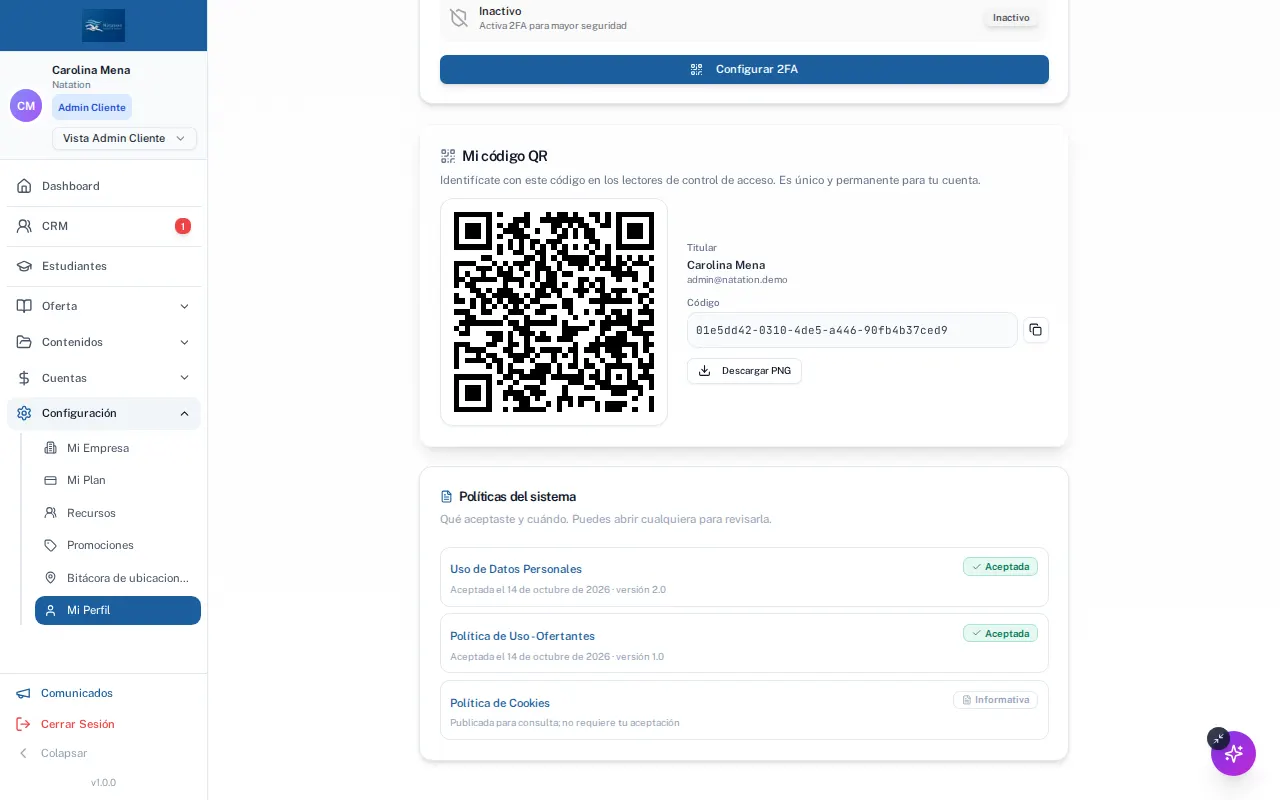This screenshot has height=800, width=1280.
Task: Open the Uso de Datos Personales policy
Action: pyautogui.click(x=516, y=569)
